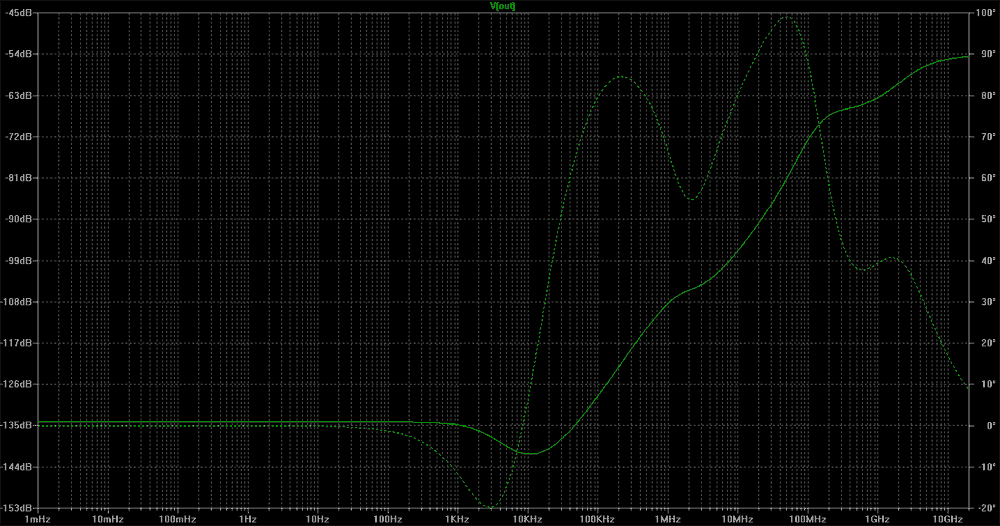Click the 90° phase axis label

(989, 54)
